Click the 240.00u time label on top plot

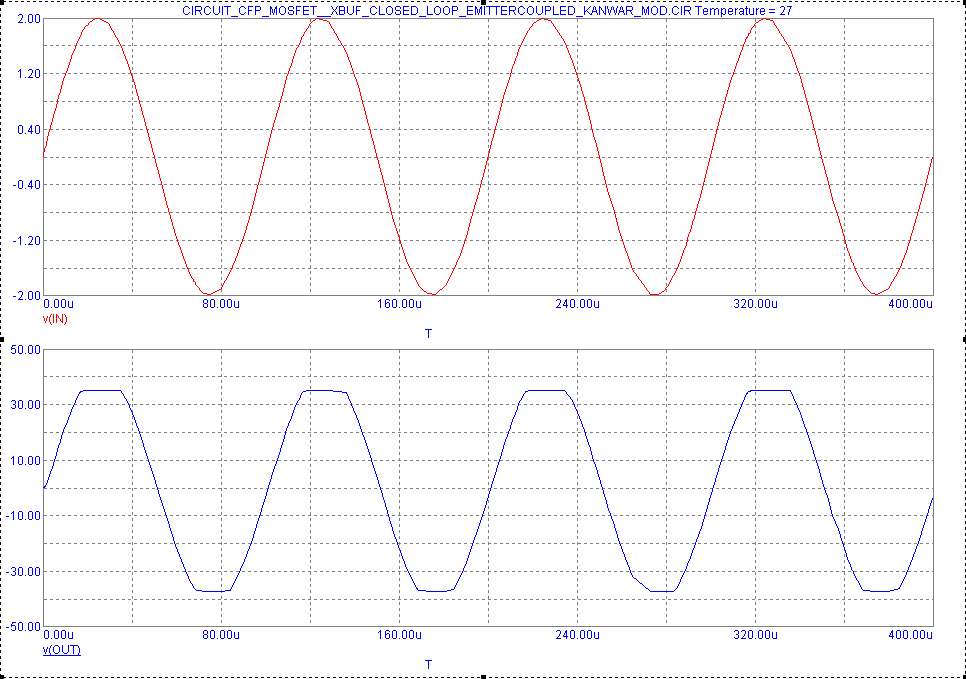pos(577,304)
